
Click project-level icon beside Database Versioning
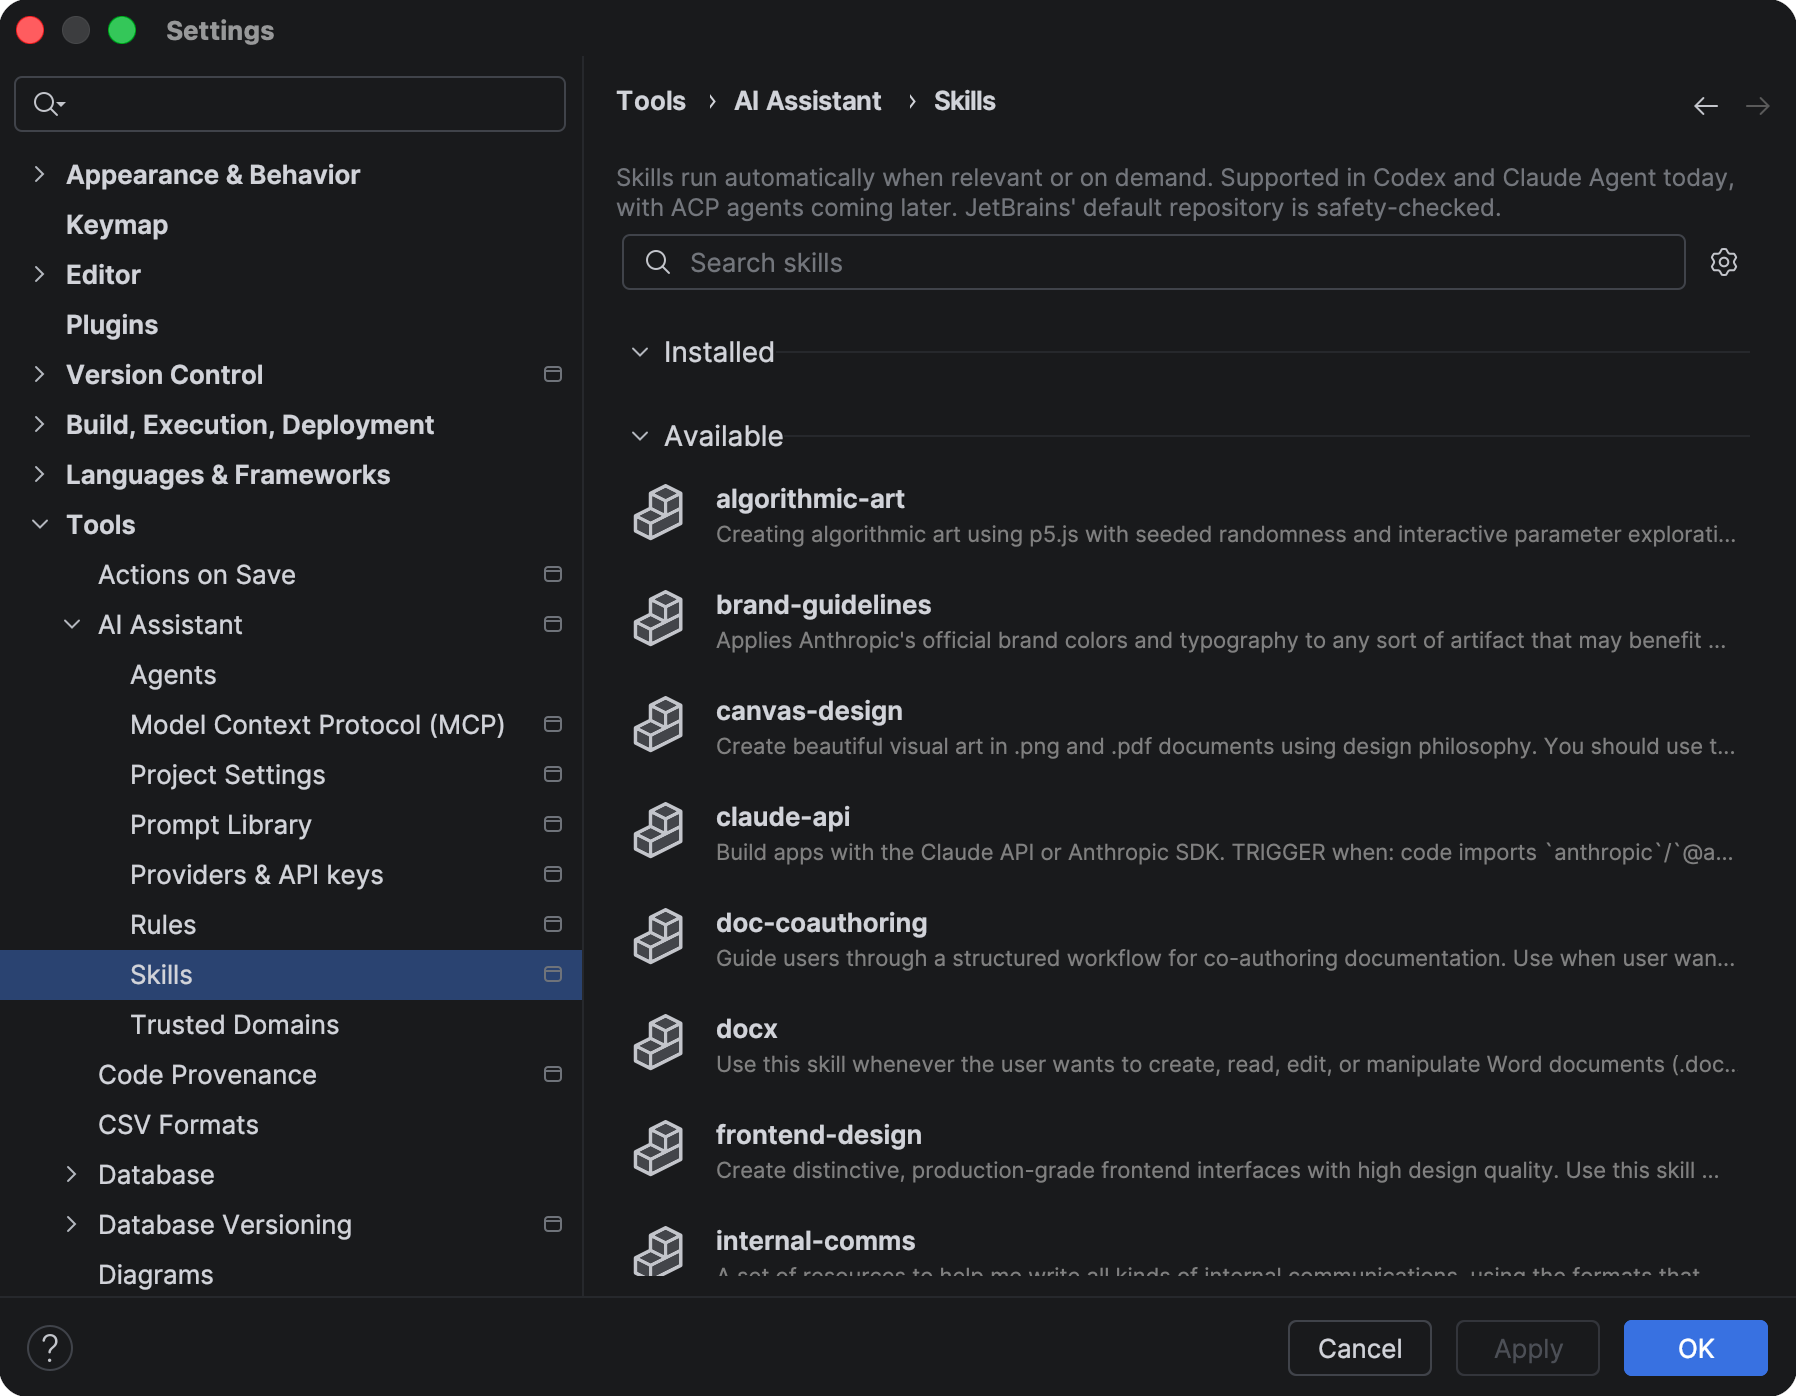click(x=552, y=1224)
